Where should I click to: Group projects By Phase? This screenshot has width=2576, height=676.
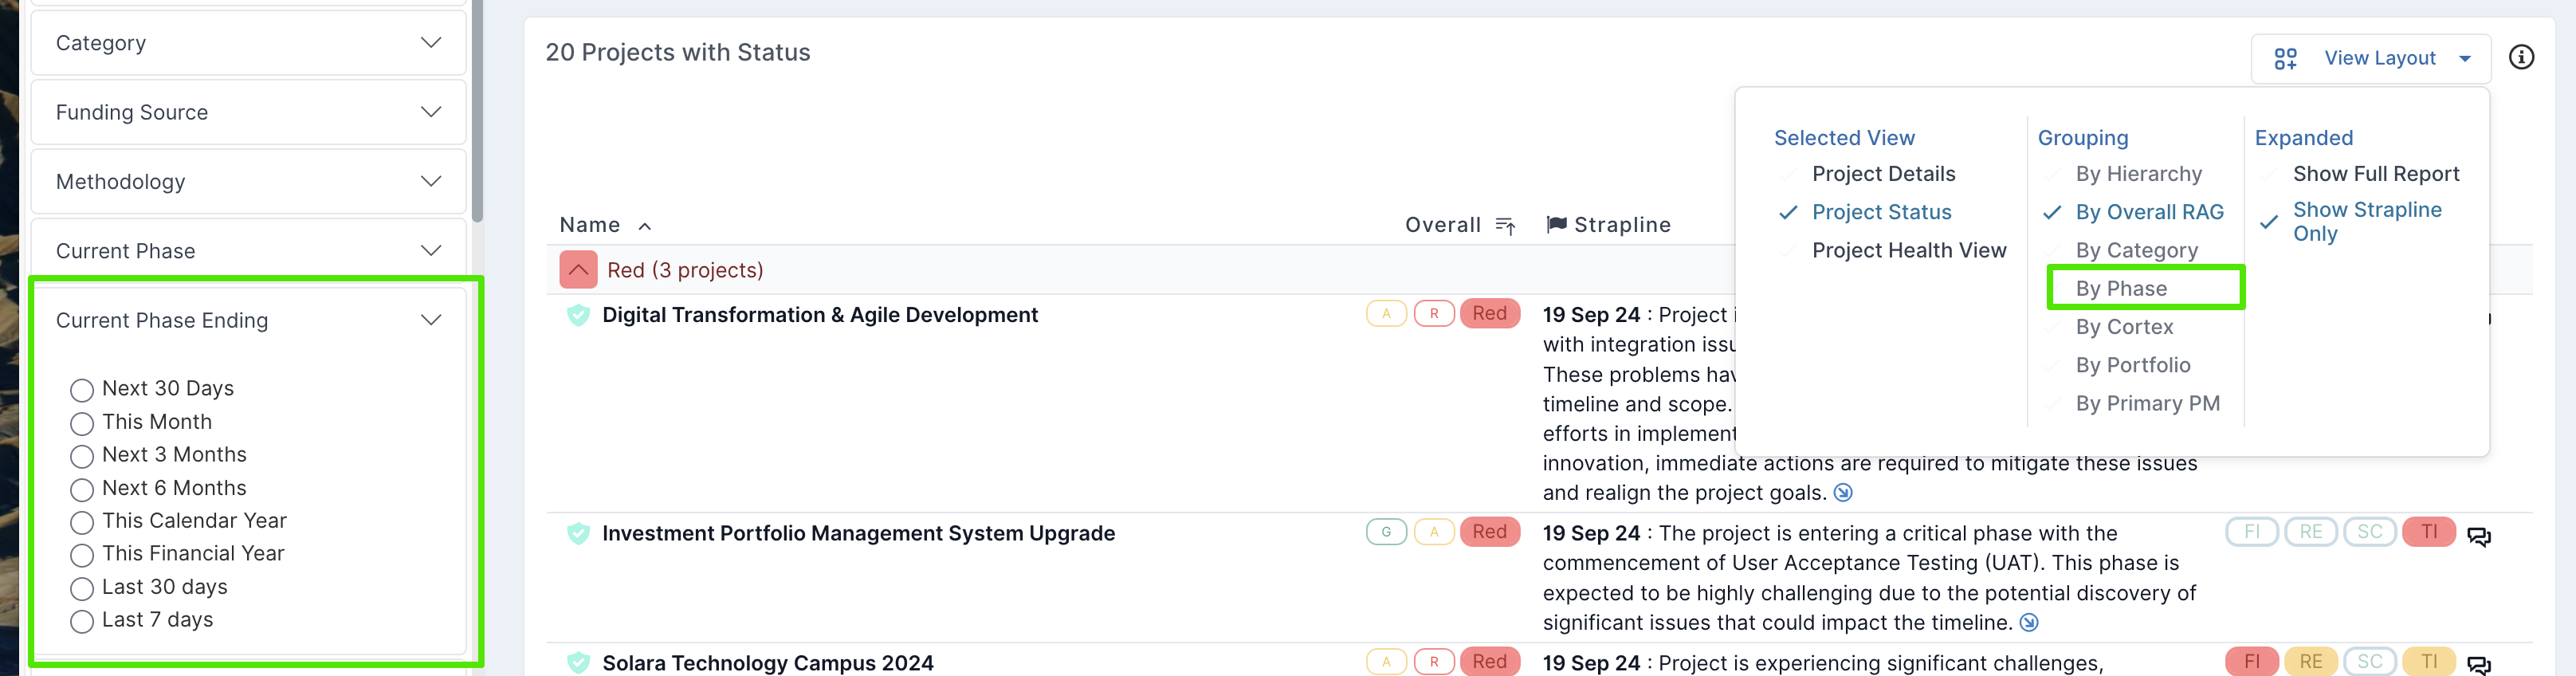[2121, 289]
